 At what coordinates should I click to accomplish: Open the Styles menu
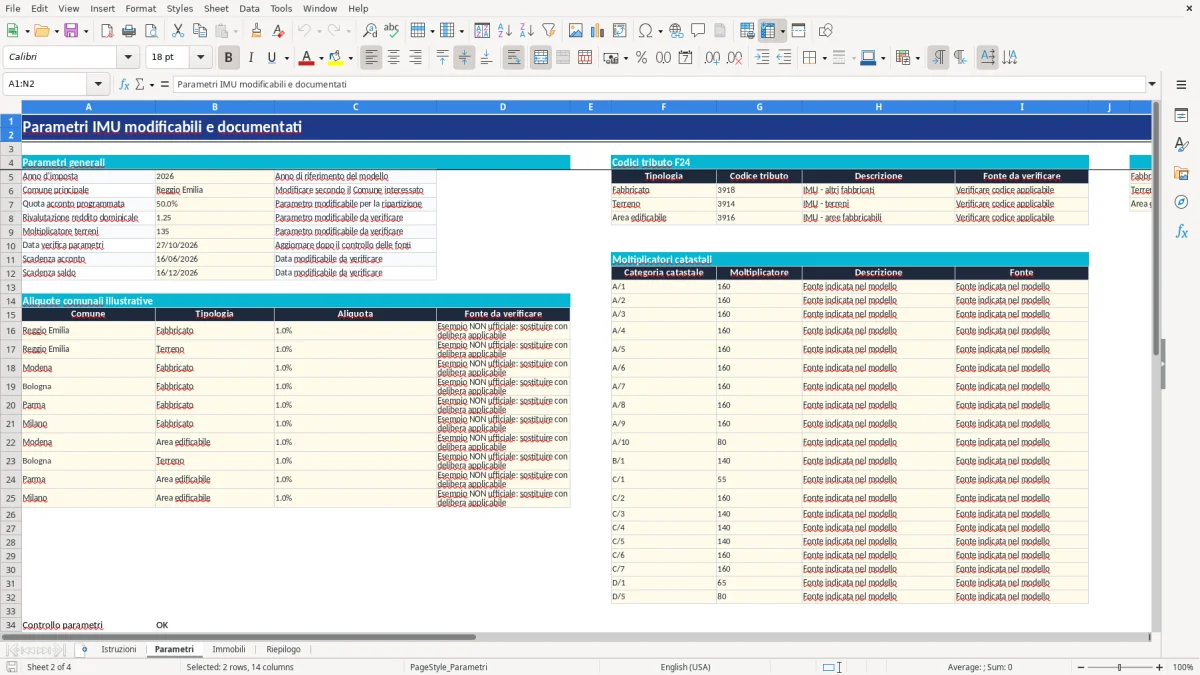pyautogui.click(x=180, y=8)
